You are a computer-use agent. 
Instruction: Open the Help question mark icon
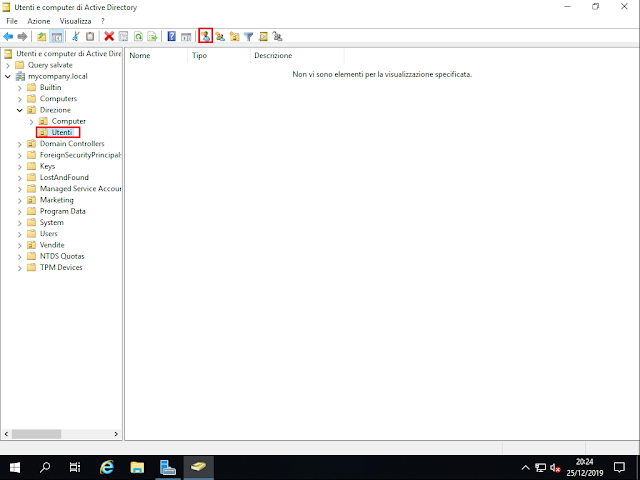tap(171, 37)
